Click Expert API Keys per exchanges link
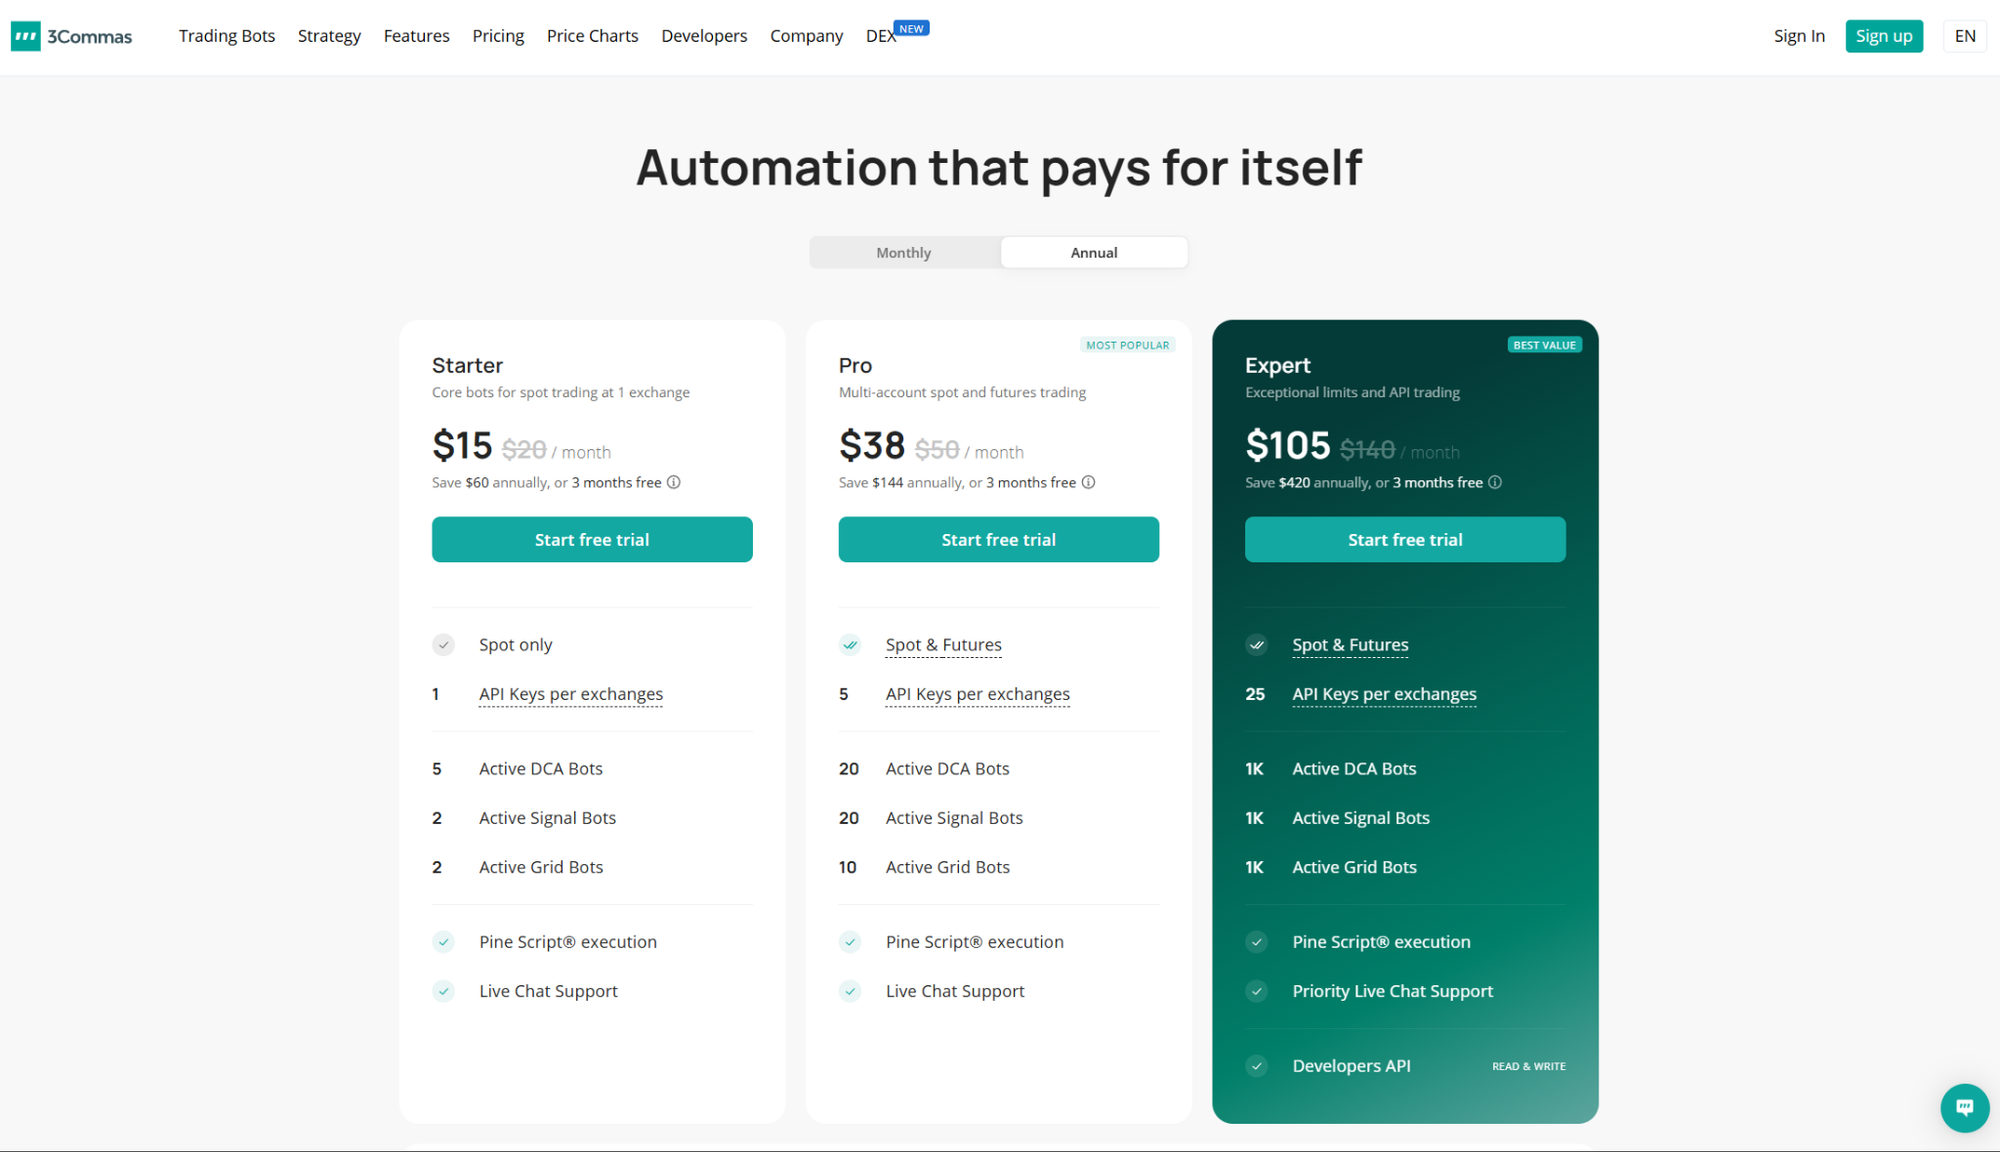 point(1384,694)
